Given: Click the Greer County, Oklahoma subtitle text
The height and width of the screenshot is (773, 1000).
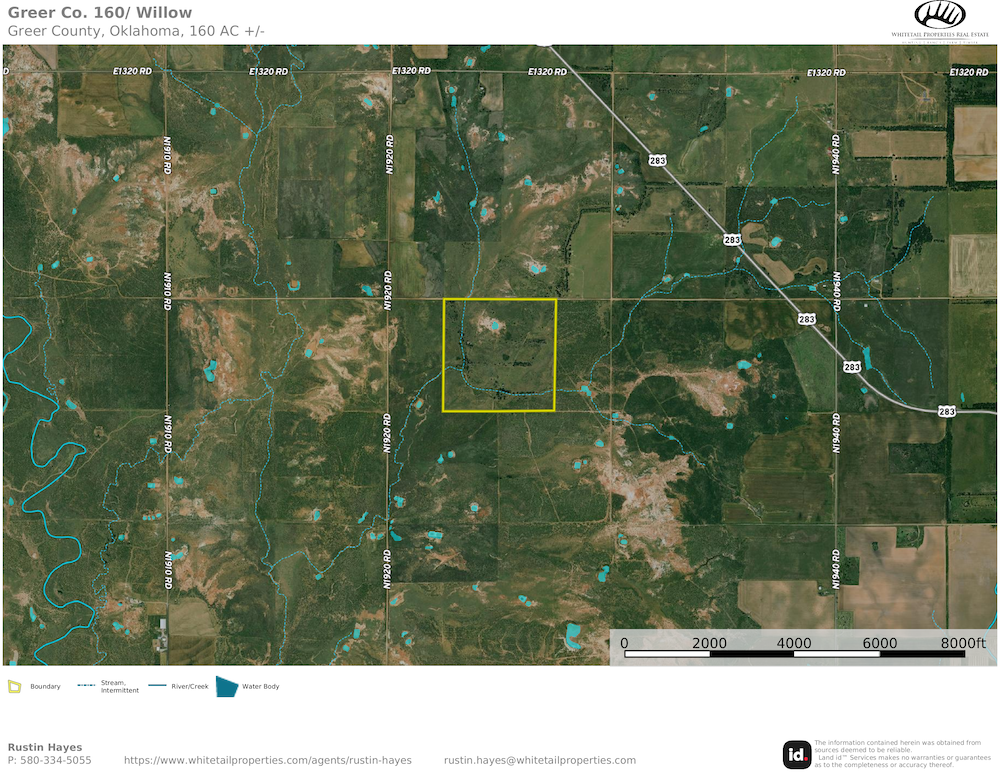Looking at the screenshot, I should click(136, 30).
